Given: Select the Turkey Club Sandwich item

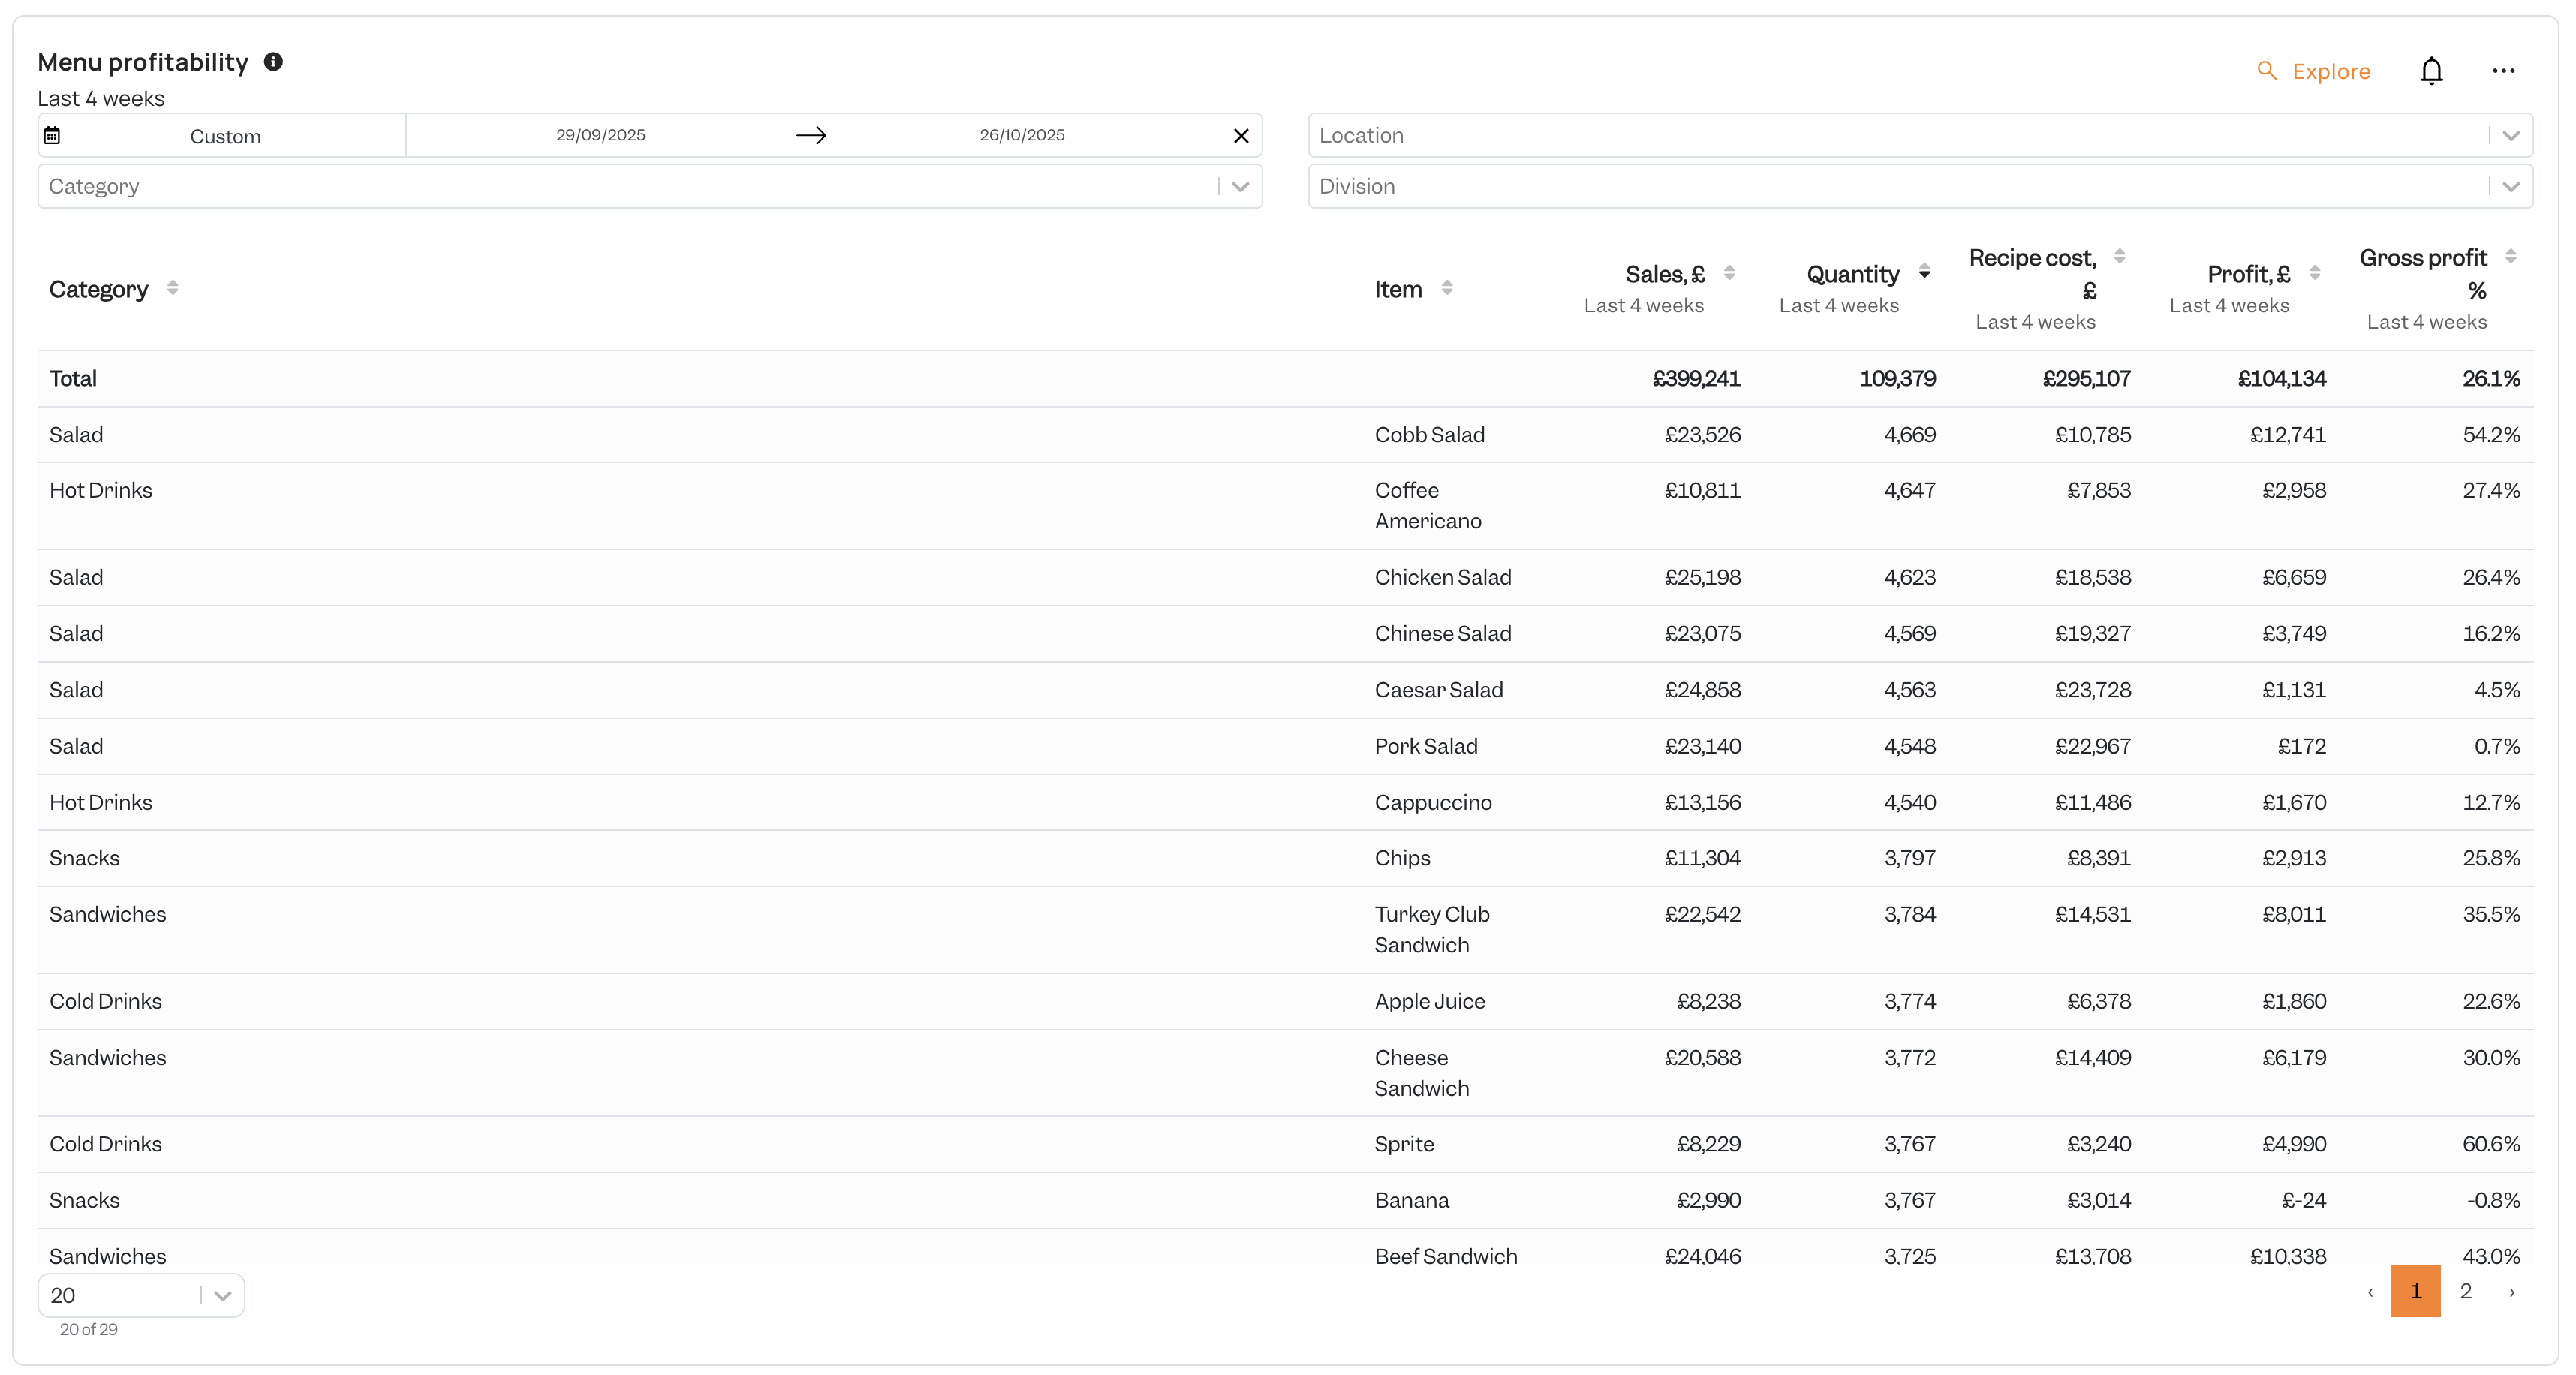Looking at the screenshot, I should tap(1431, 929).
